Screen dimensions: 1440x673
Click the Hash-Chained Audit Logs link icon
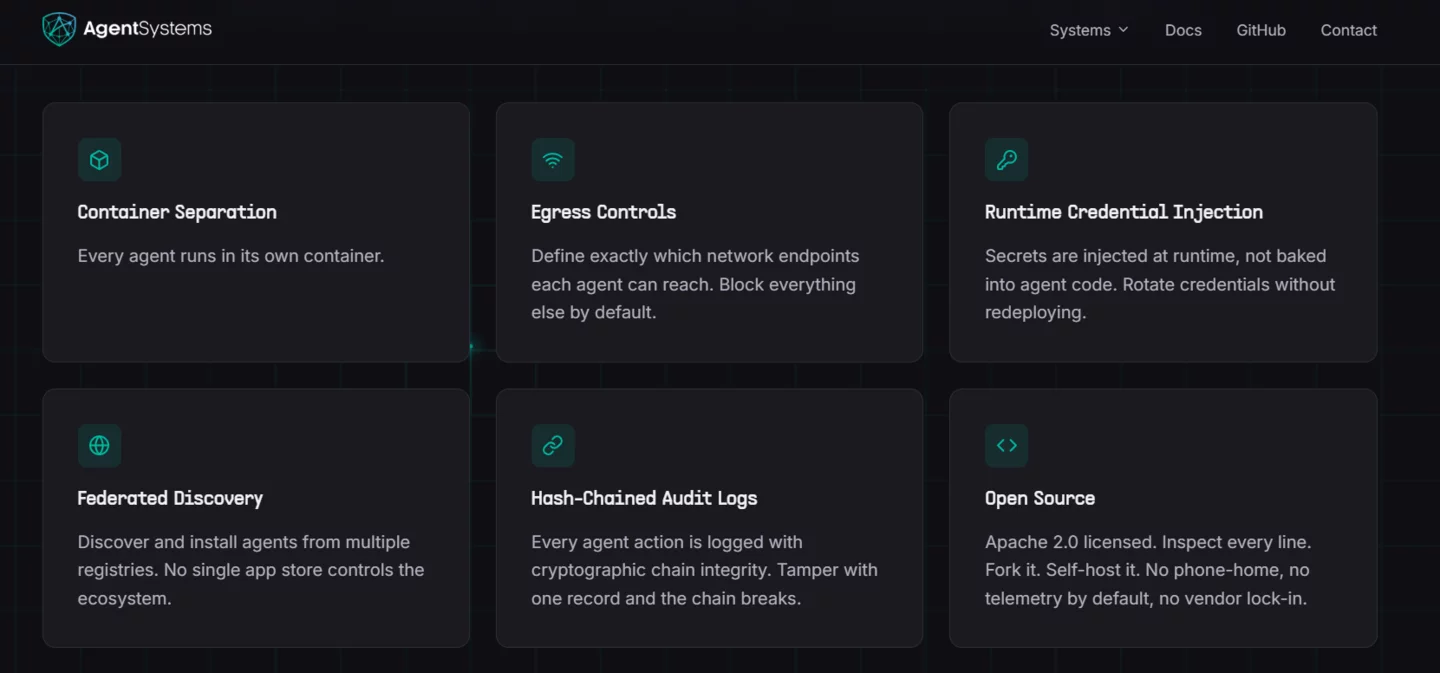click(553, 446)
